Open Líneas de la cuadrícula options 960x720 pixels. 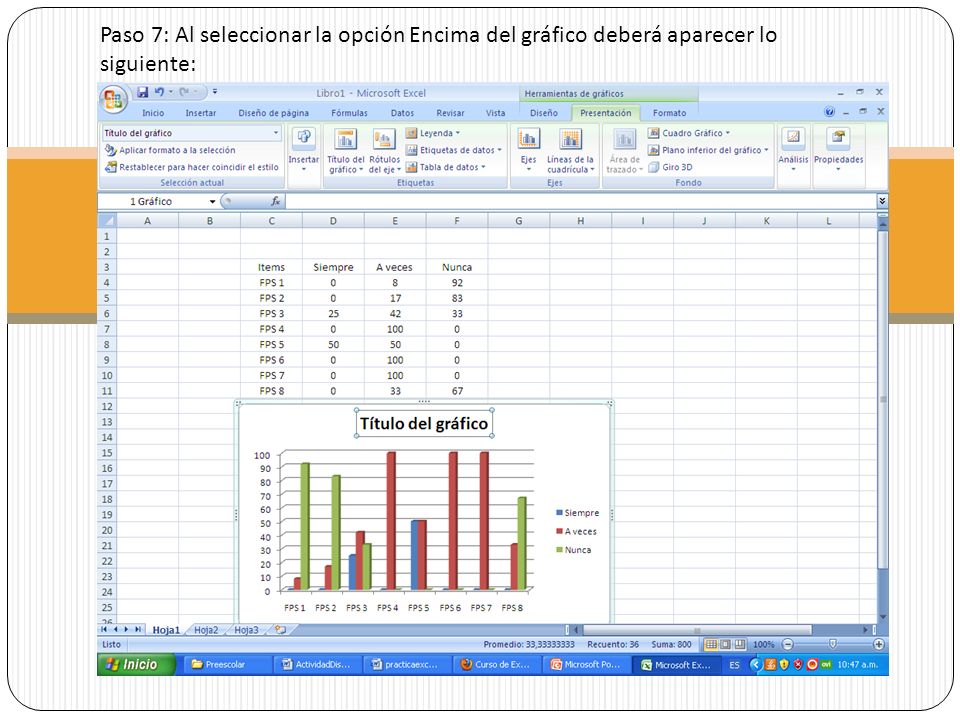571,151
